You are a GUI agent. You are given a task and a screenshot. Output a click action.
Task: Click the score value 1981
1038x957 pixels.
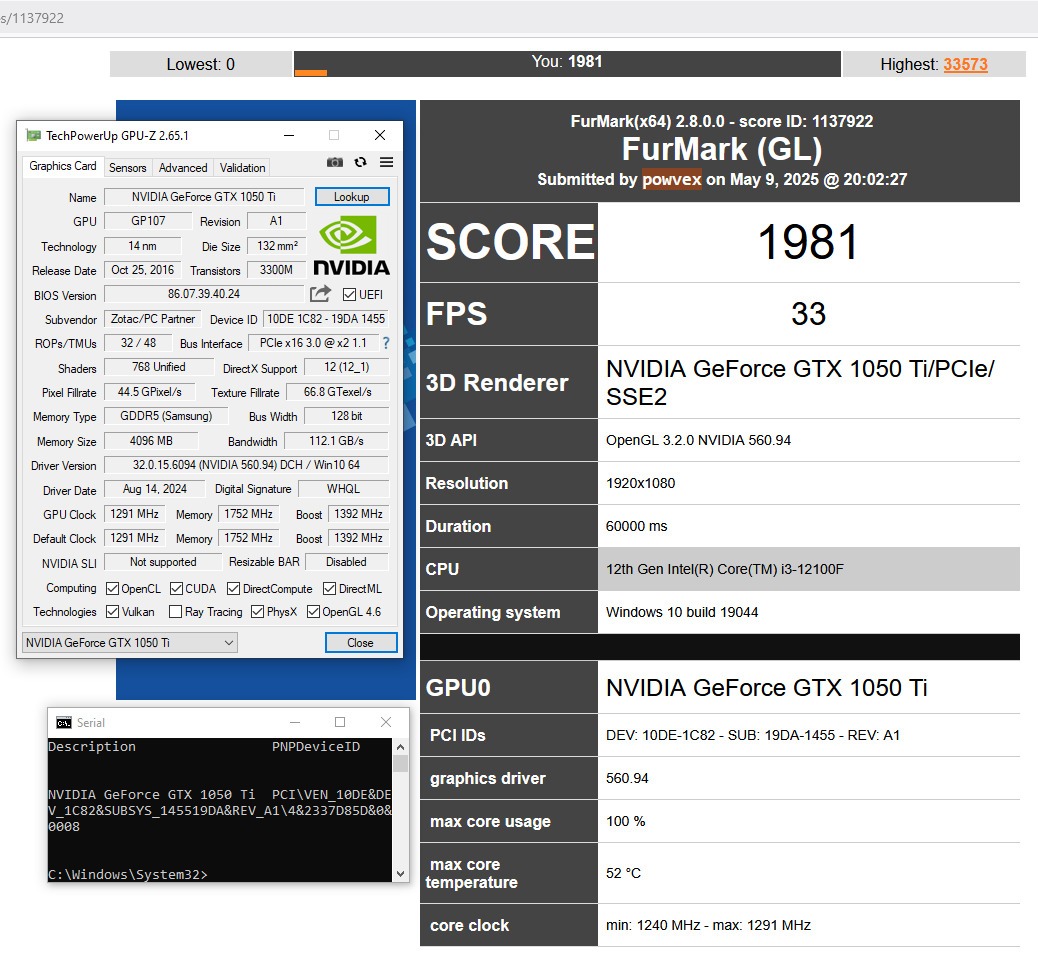(x=808, y=242)
